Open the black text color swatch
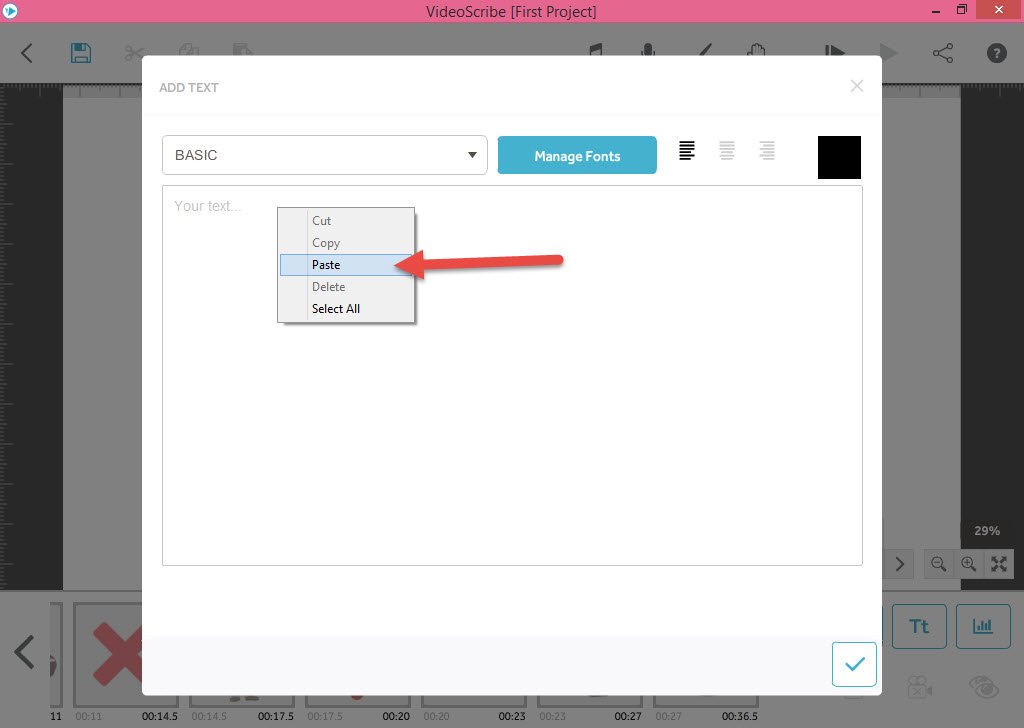The height and width of the screenshot is (728, 1024). pos(839,157)
